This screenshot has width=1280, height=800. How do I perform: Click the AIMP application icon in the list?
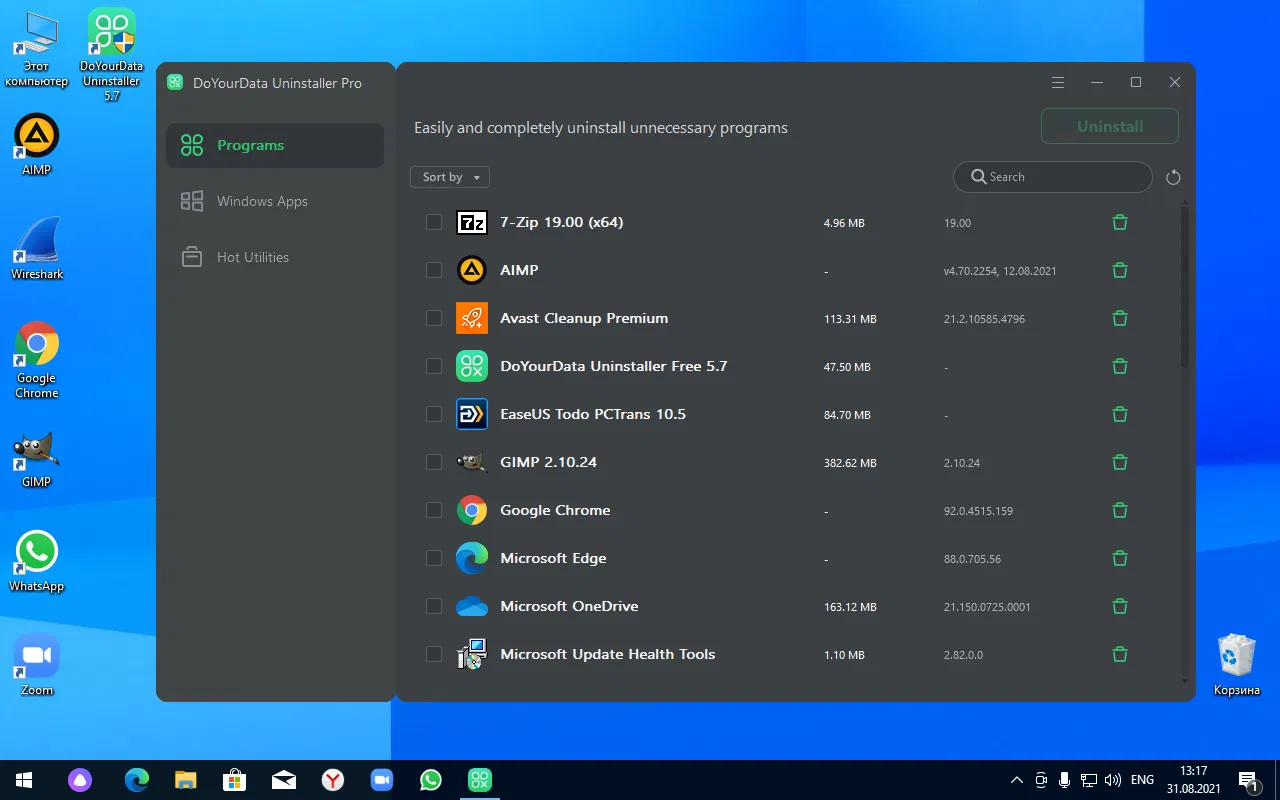[471, 270]
